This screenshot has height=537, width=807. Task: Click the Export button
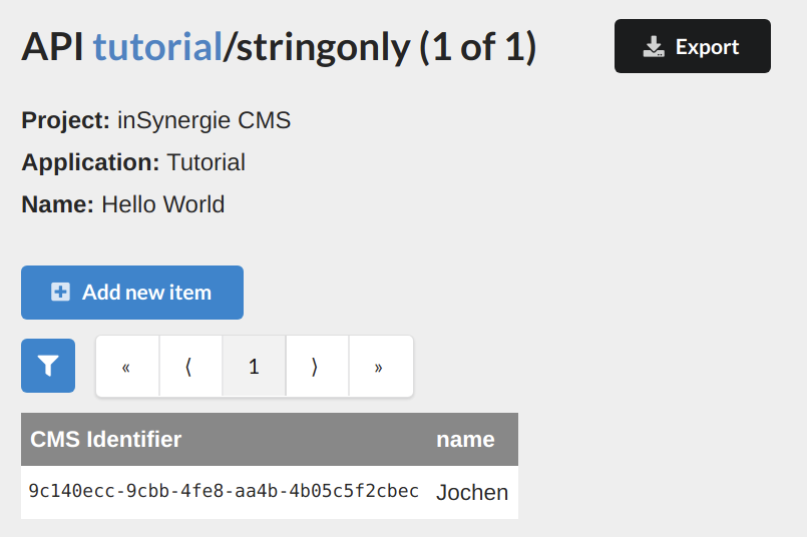tap(692, 46)
